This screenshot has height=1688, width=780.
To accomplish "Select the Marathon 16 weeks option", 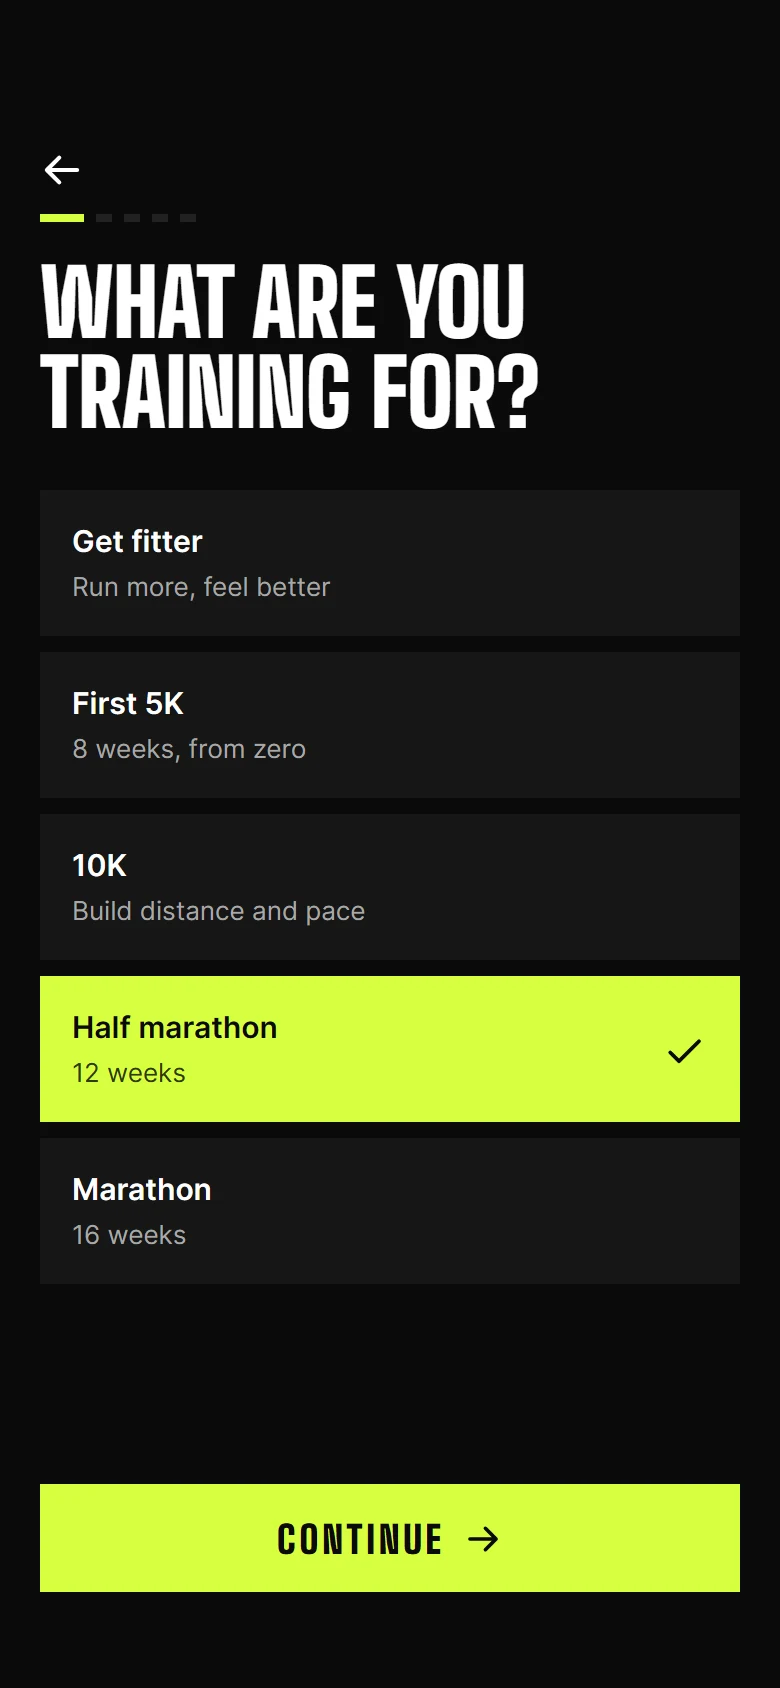I will (390, 1211).
